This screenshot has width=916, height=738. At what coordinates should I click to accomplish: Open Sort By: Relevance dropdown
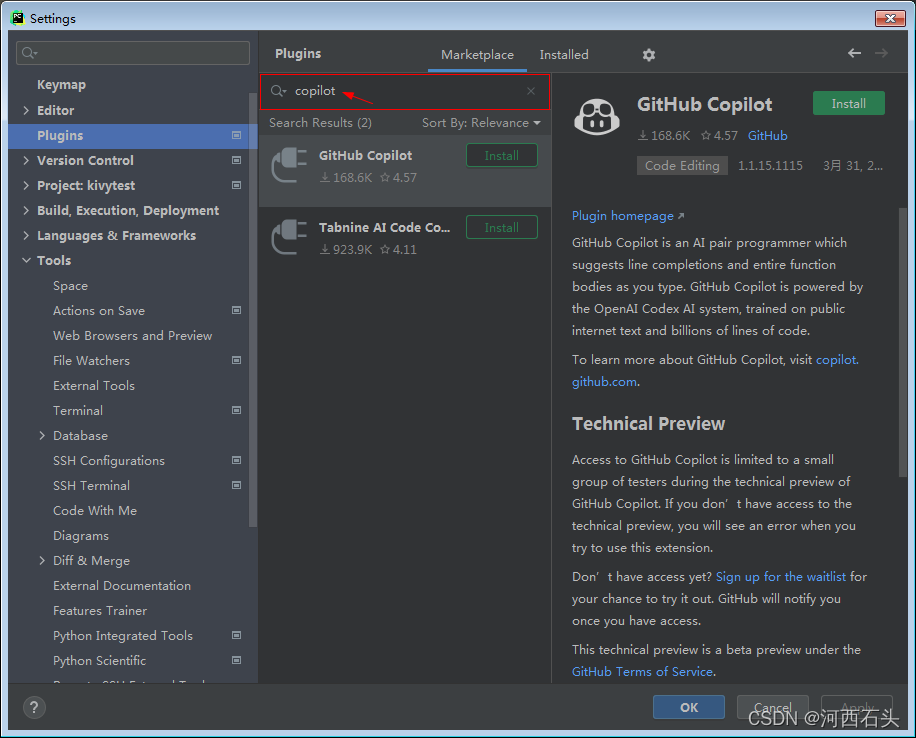tap(481, 123)
